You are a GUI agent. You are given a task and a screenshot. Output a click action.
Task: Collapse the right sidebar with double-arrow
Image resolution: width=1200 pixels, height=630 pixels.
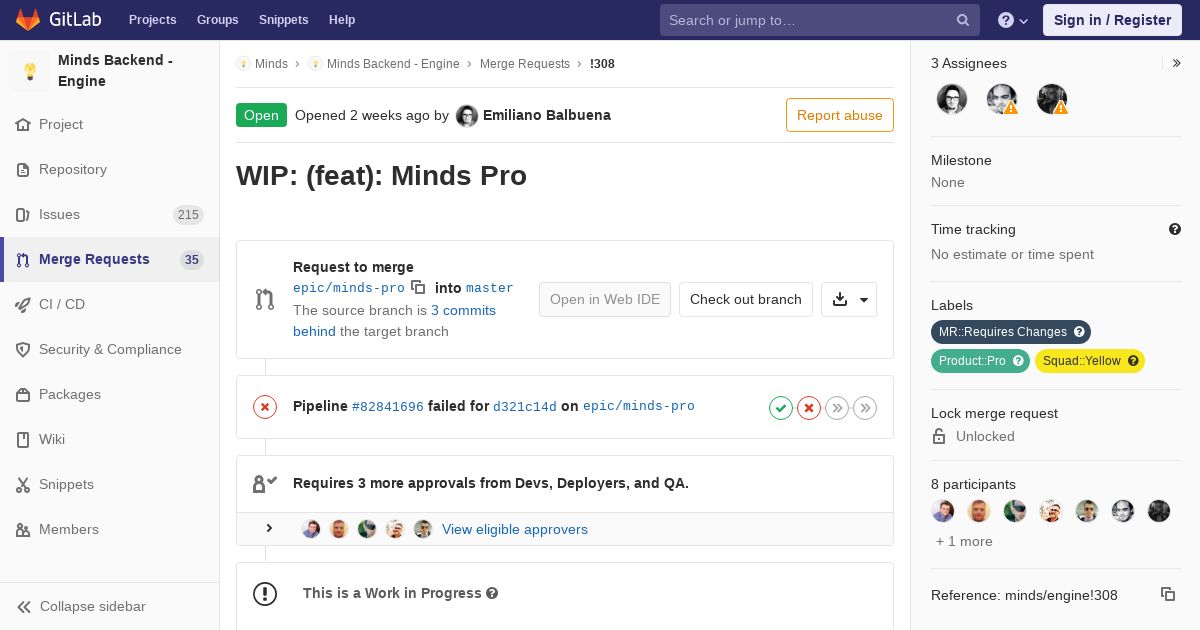tap(1177, 63)
